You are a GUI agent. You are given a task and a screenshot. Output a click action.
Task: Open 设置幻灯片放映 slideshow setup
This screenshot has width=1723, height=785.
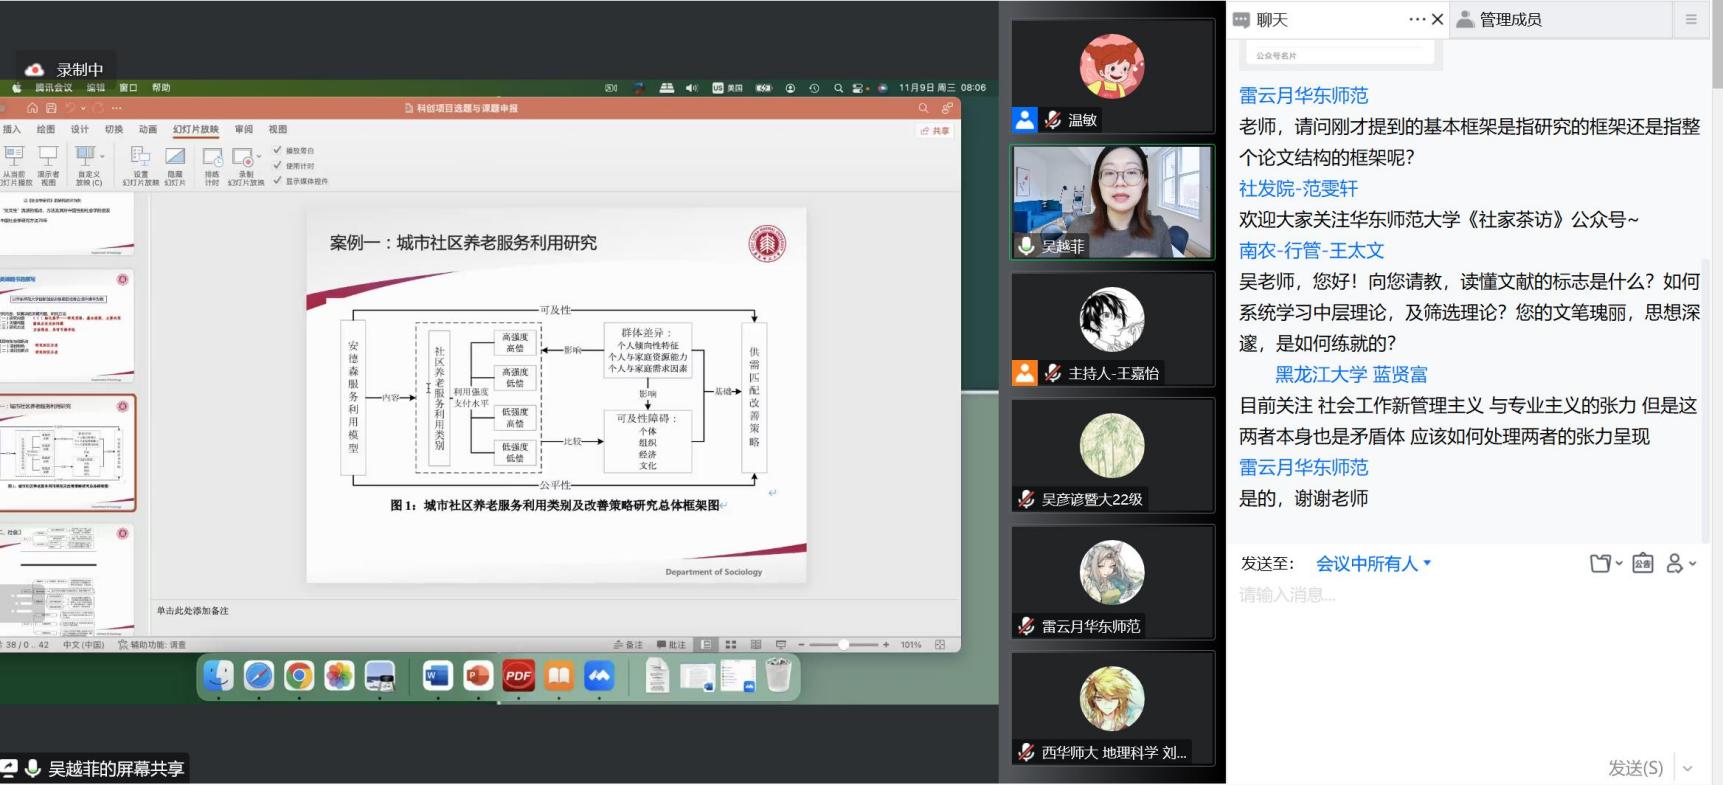click(x=140, y=158)
